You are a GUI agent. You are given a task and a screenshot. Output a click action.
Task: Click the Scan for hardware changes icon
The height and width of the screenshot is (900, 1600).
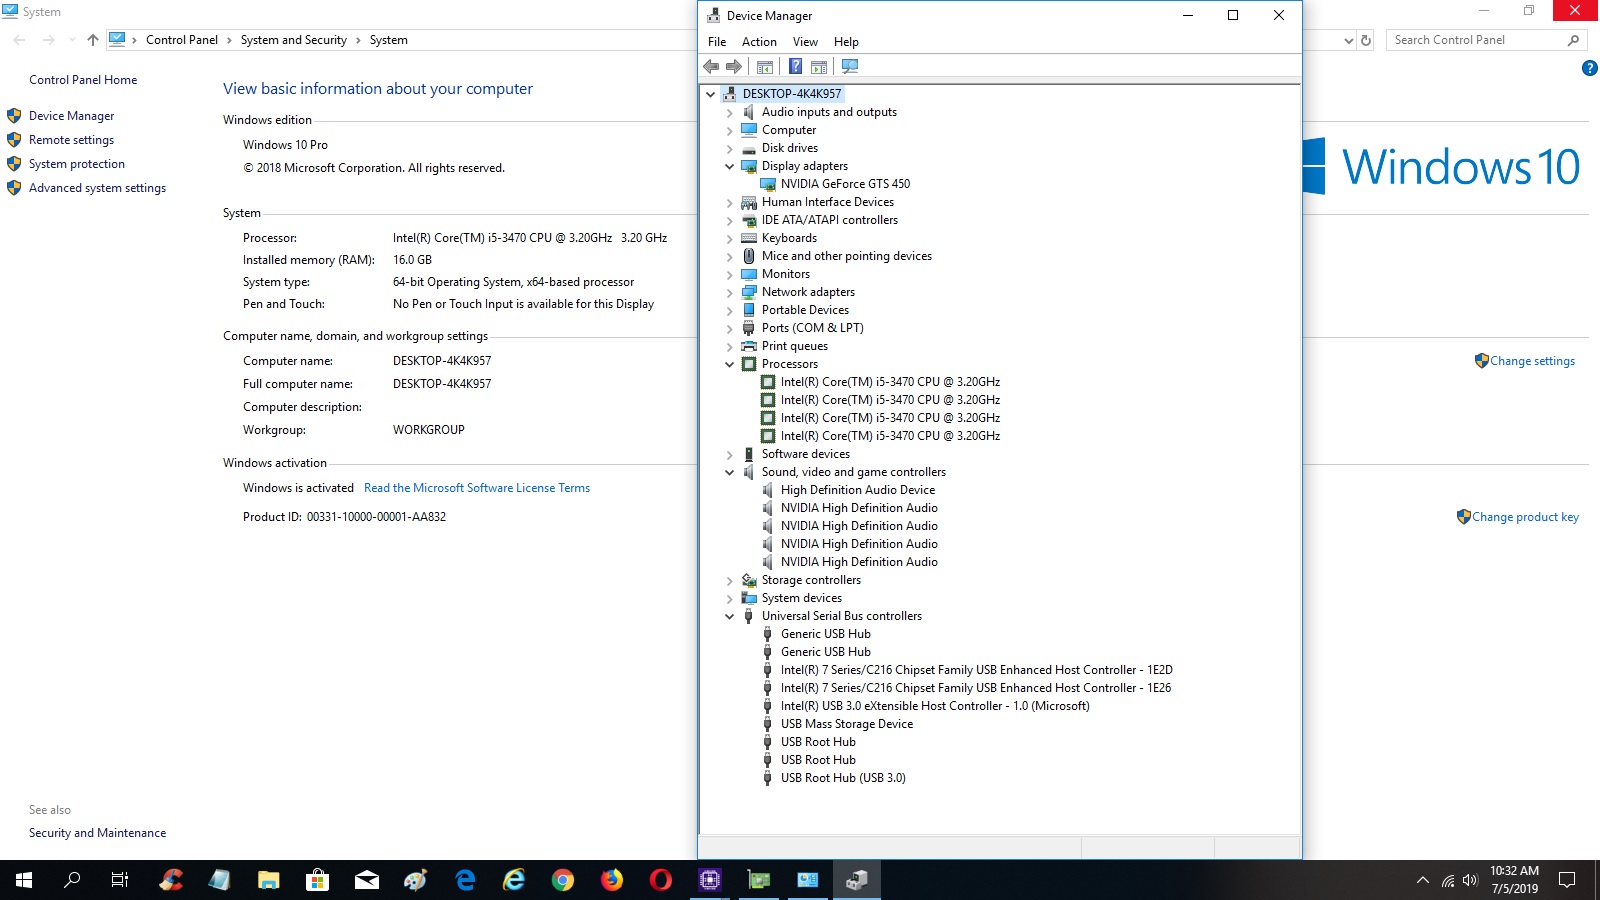pyautogui.click(x=850, y=67)
